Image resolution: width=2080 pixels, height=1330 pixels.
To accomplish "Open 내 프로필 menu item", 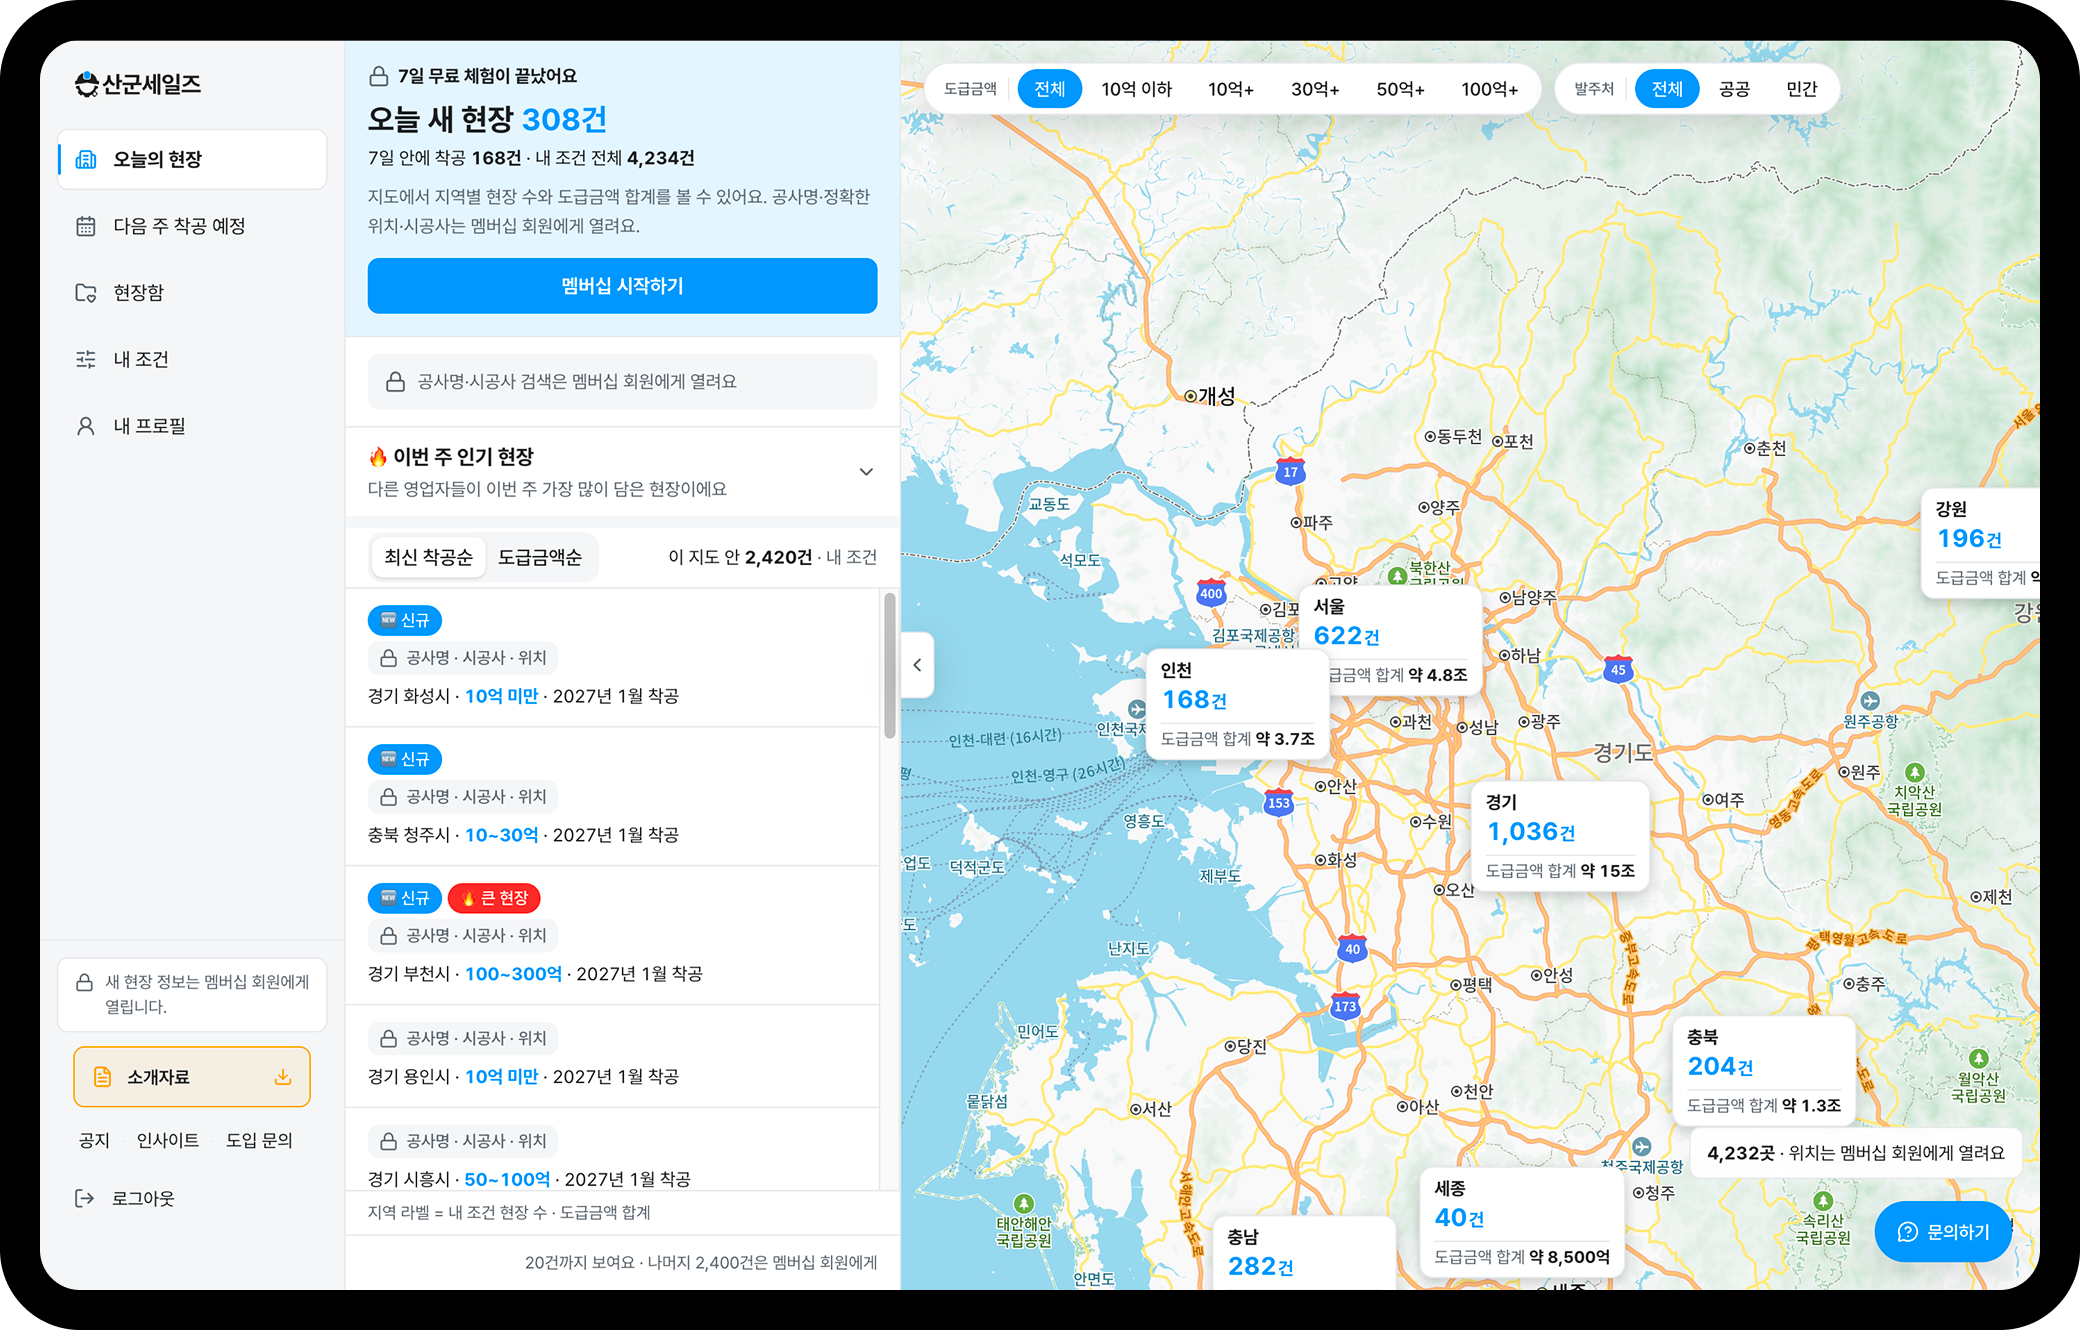I will coord(192,426).
